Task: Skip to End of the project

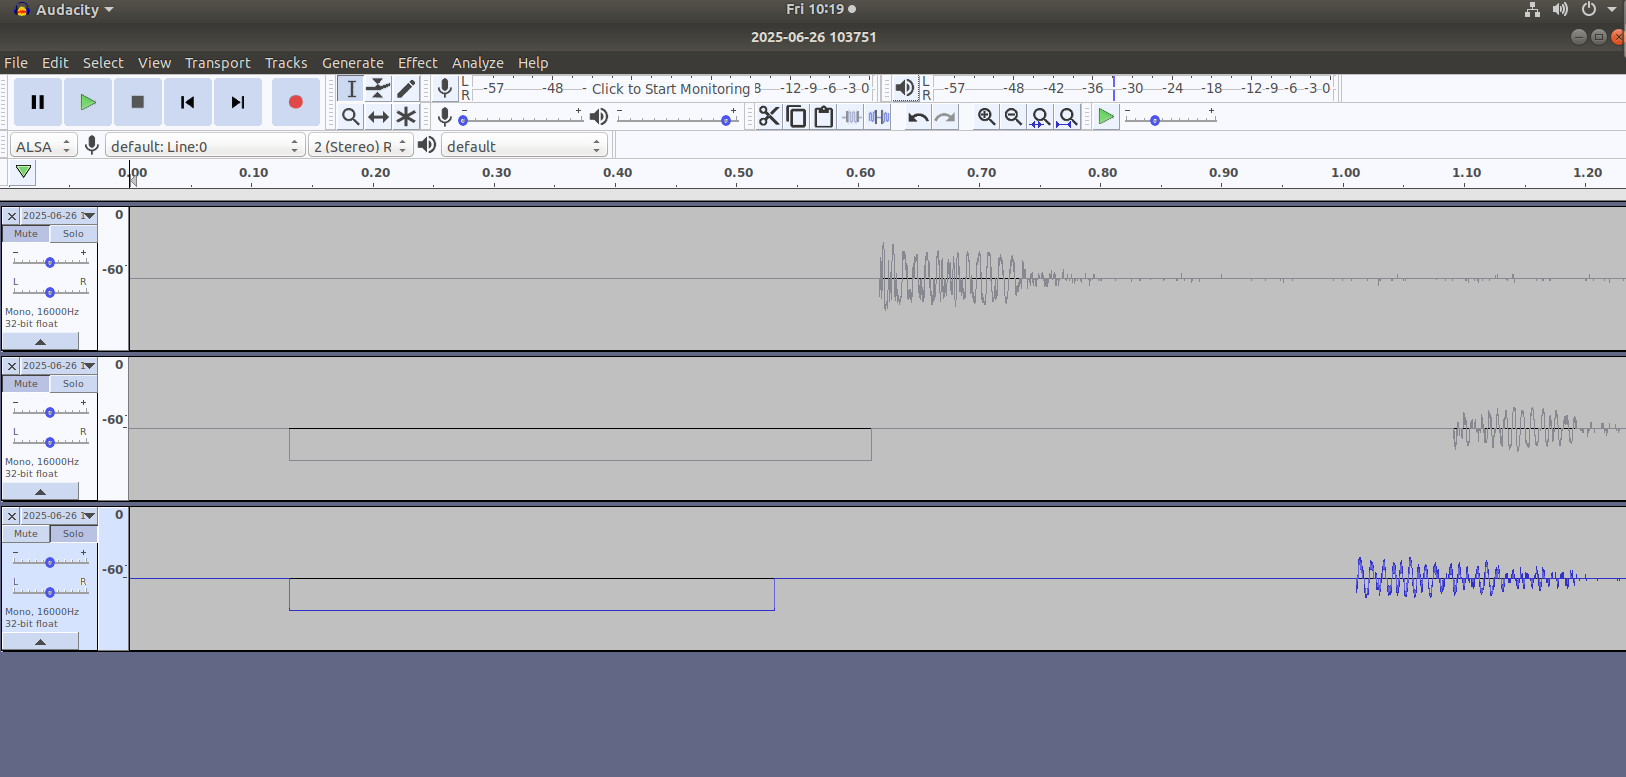Action: [238, 102]
